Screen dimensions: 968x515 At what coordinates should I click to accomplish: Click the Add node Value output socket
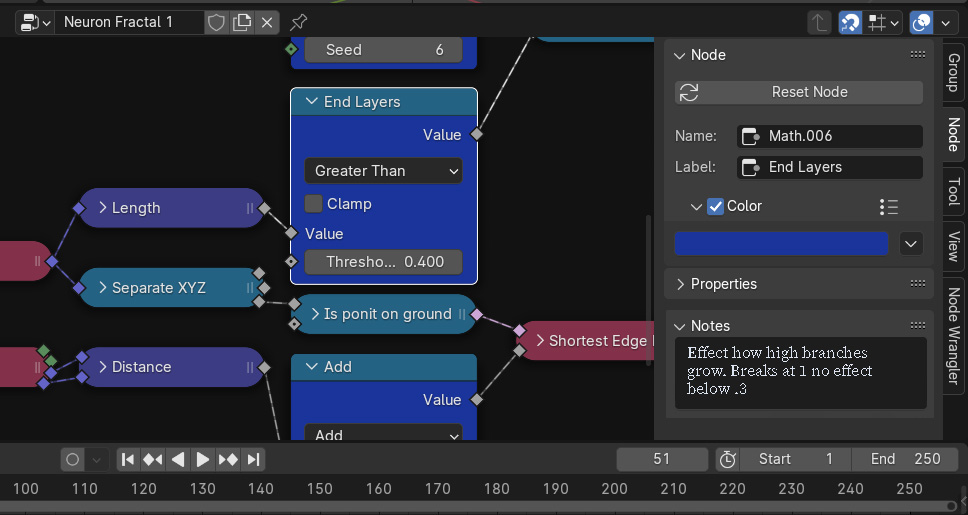pyautogui.click(x=477, y=400)
